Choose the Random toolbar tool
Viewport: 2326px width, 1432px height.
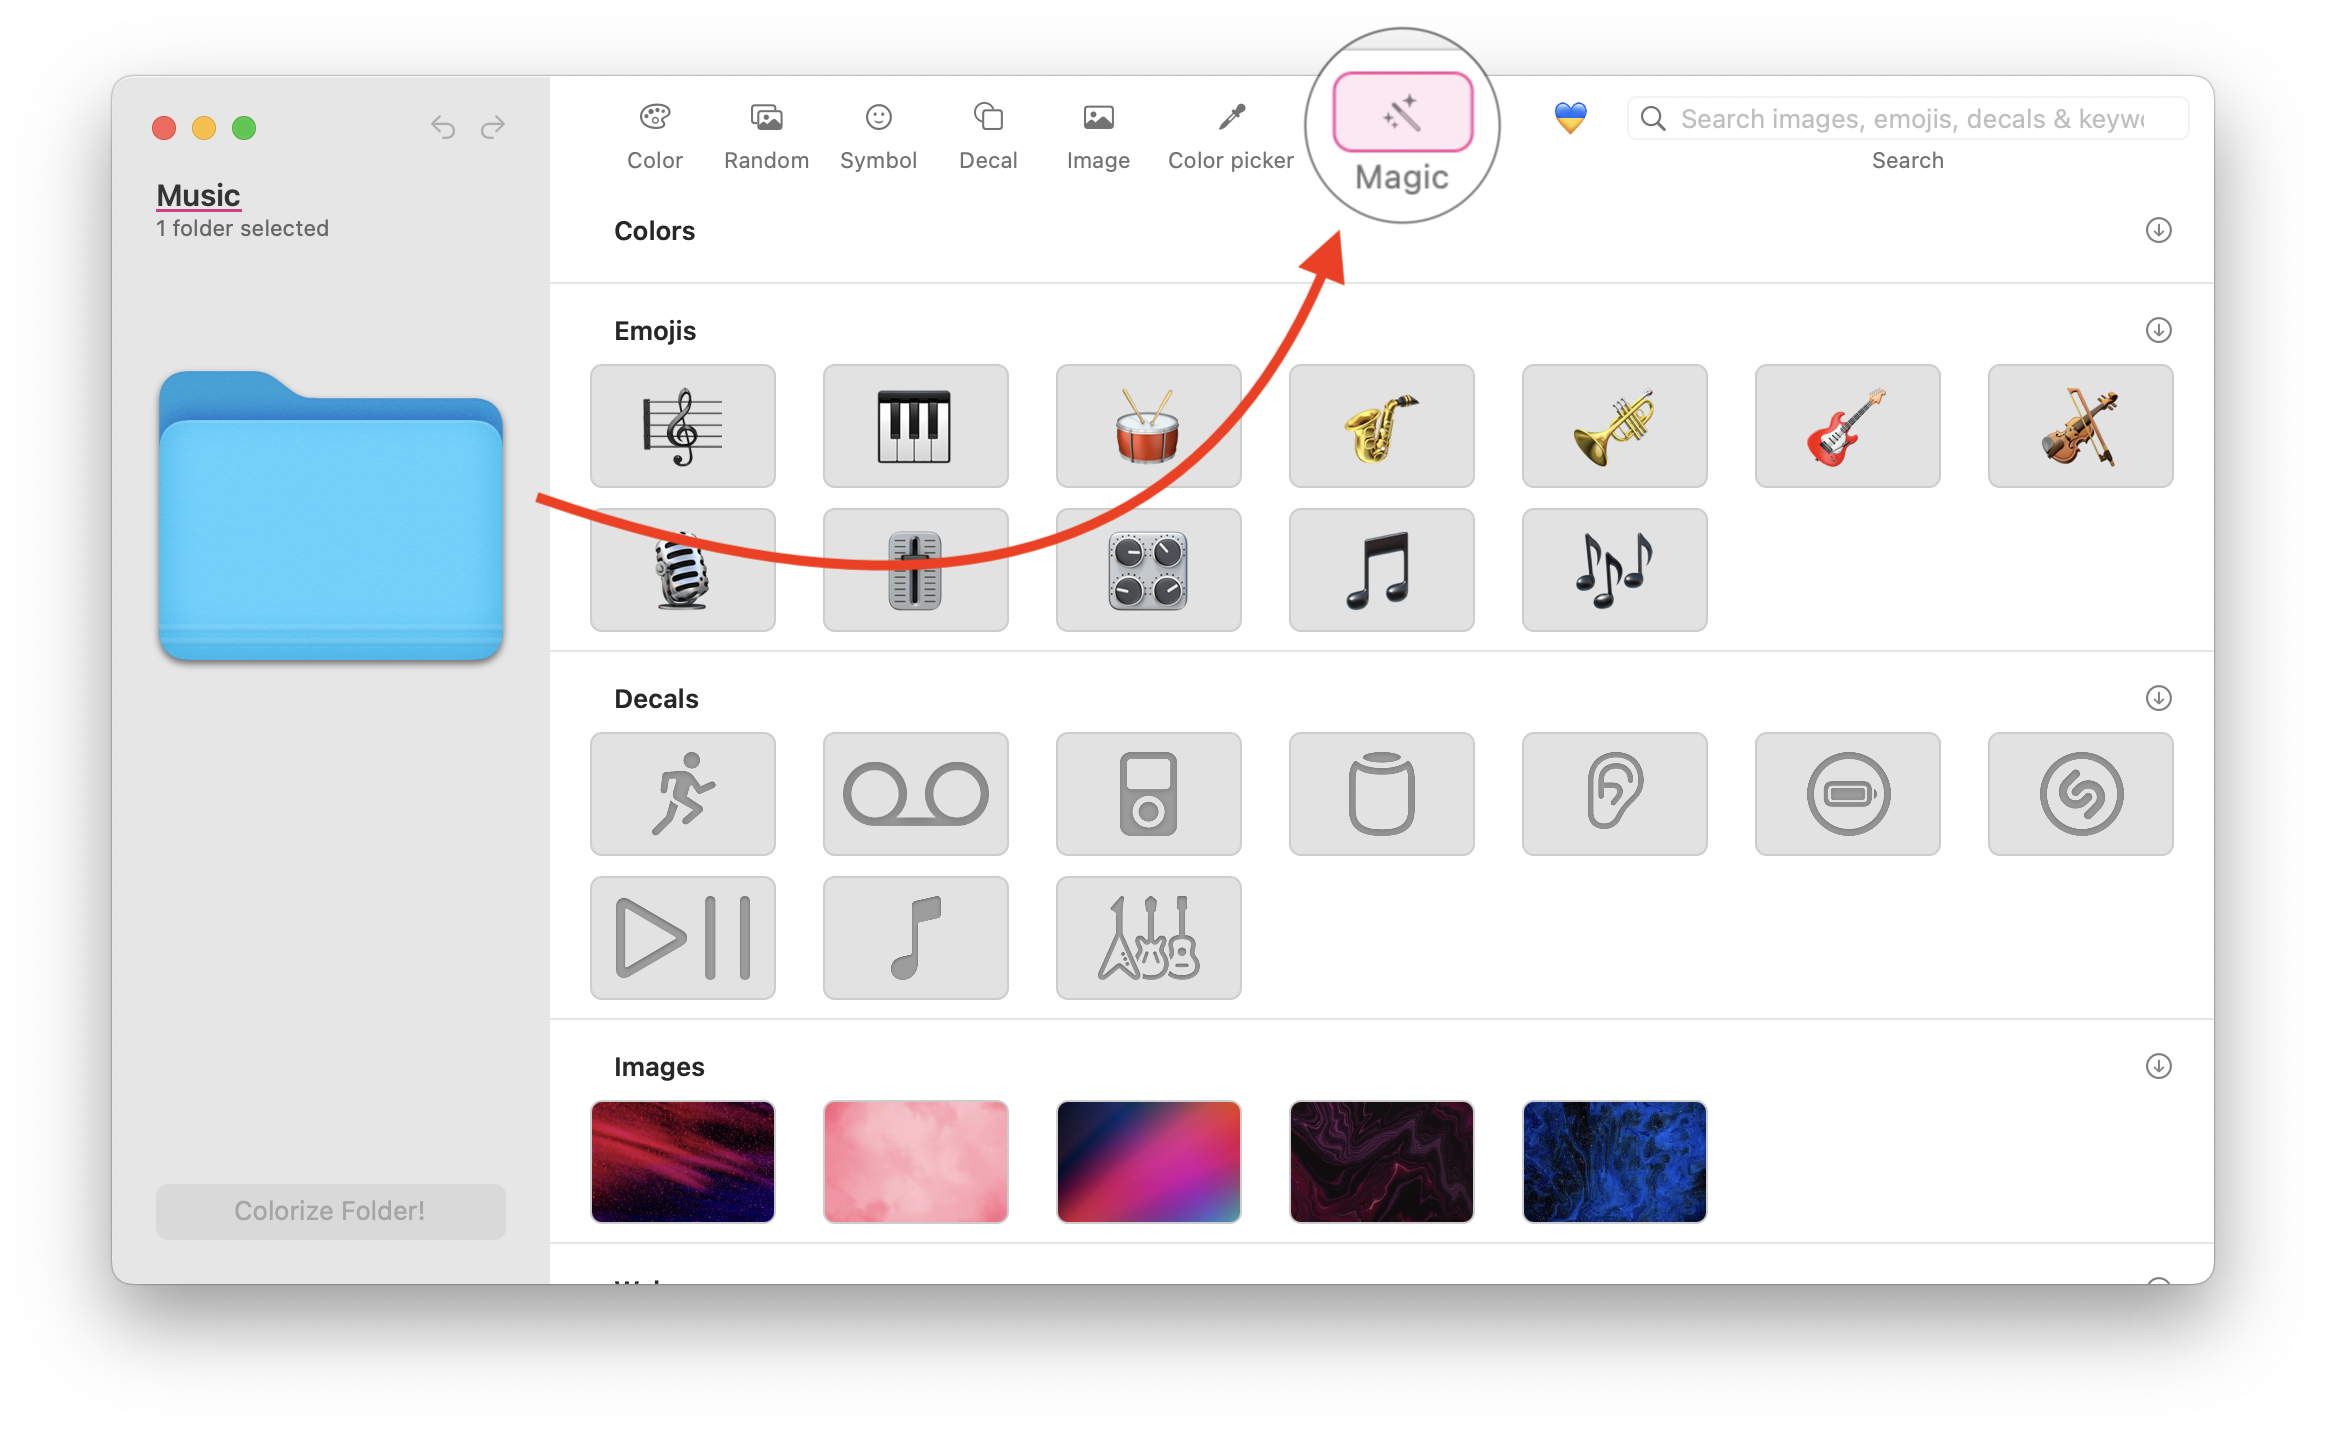point(766,135)
